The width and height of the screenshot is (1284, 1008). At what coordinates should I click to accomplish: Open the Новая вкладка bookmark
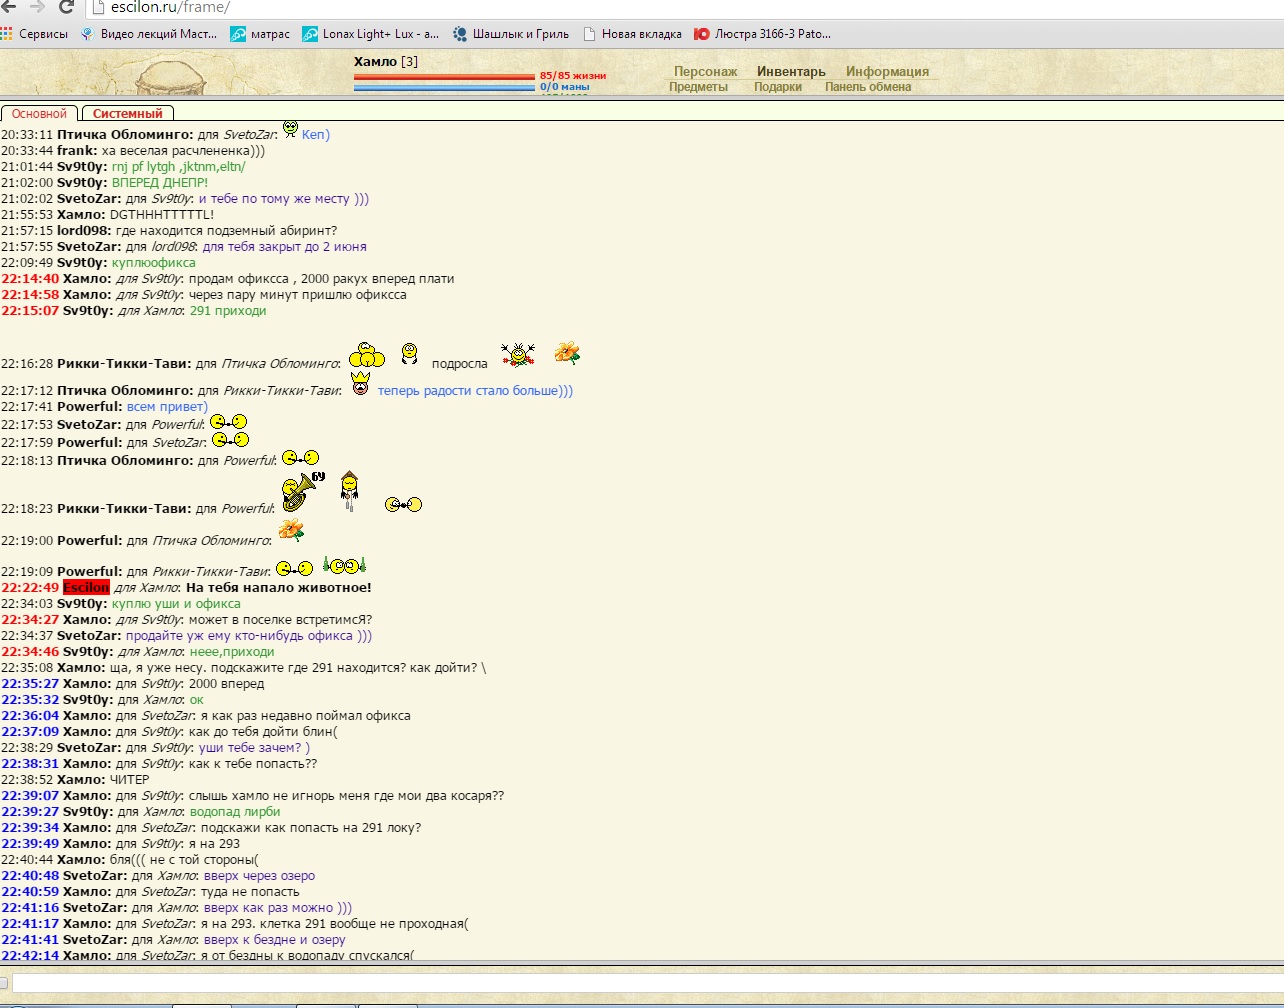pyautogui.click(x=632, y=33)
